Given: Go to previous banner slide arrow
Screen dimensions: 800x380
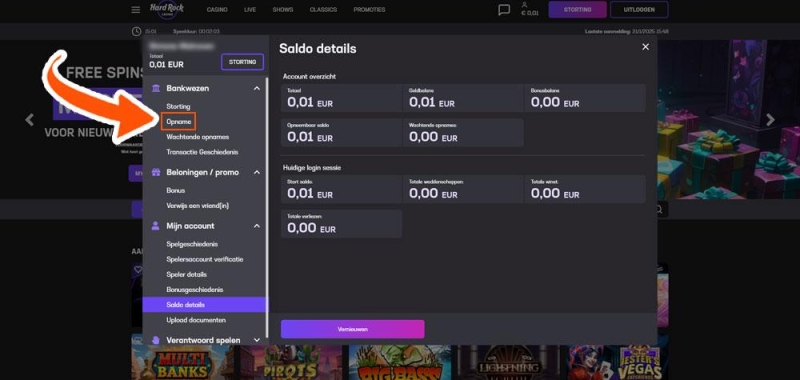Looking at the screenshot, I should point(30,120).
